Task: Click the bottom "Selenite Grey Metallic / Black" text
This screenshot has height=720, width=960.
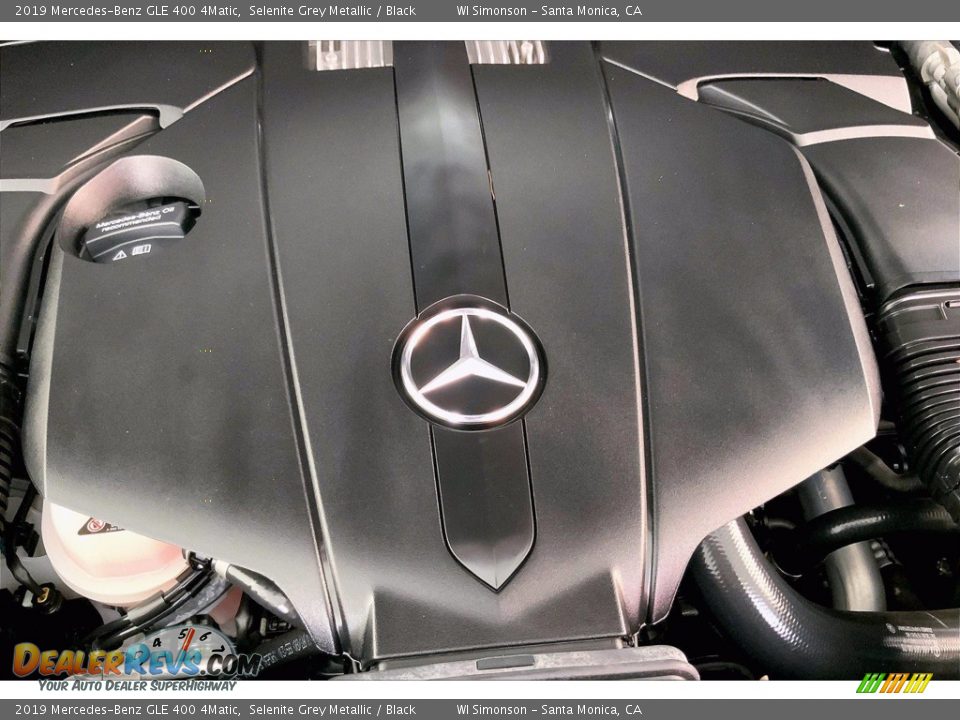Action: pyautogui.click(x=332, y=710)
